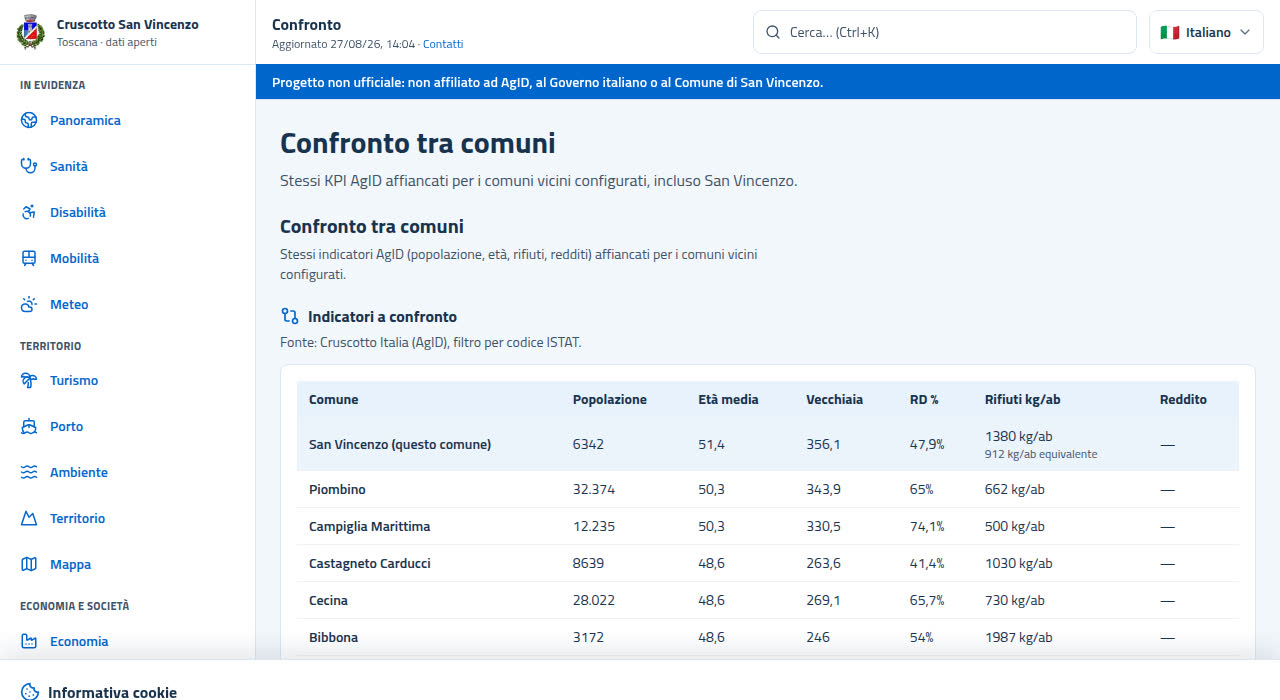This screenshot has width=1280, height=700.
Task: Click the Italian flag in language selector
Action: click(1169, 32)
